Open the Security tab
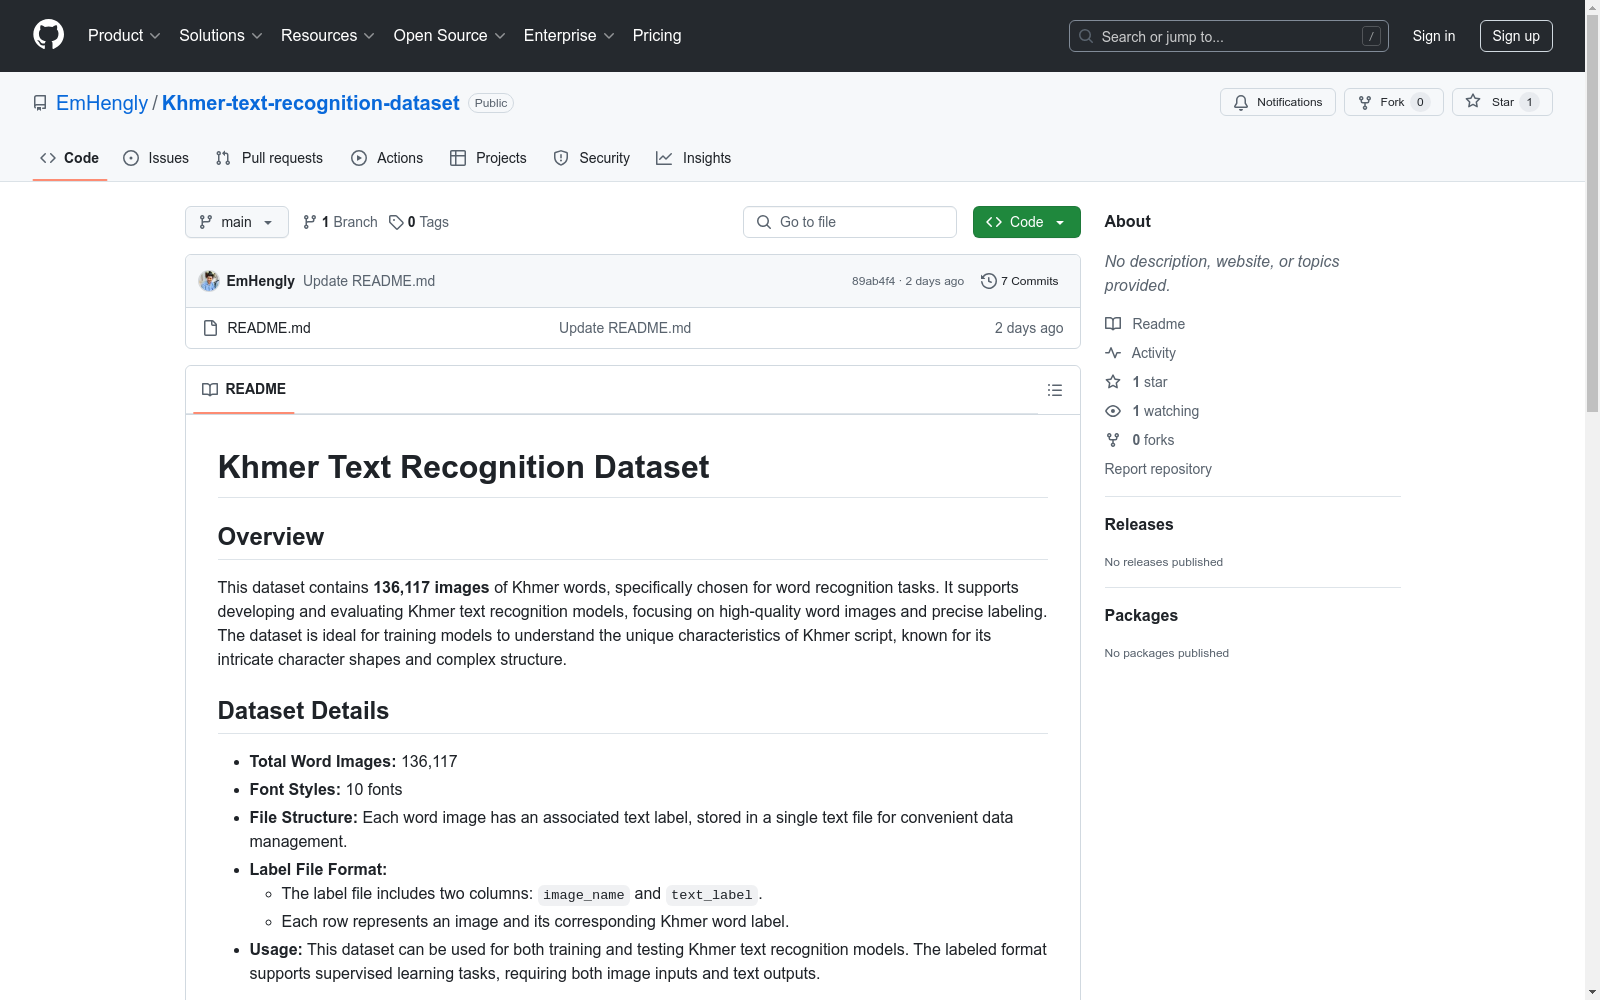This screenshot has height=1000, width=1600. (592, 158)
